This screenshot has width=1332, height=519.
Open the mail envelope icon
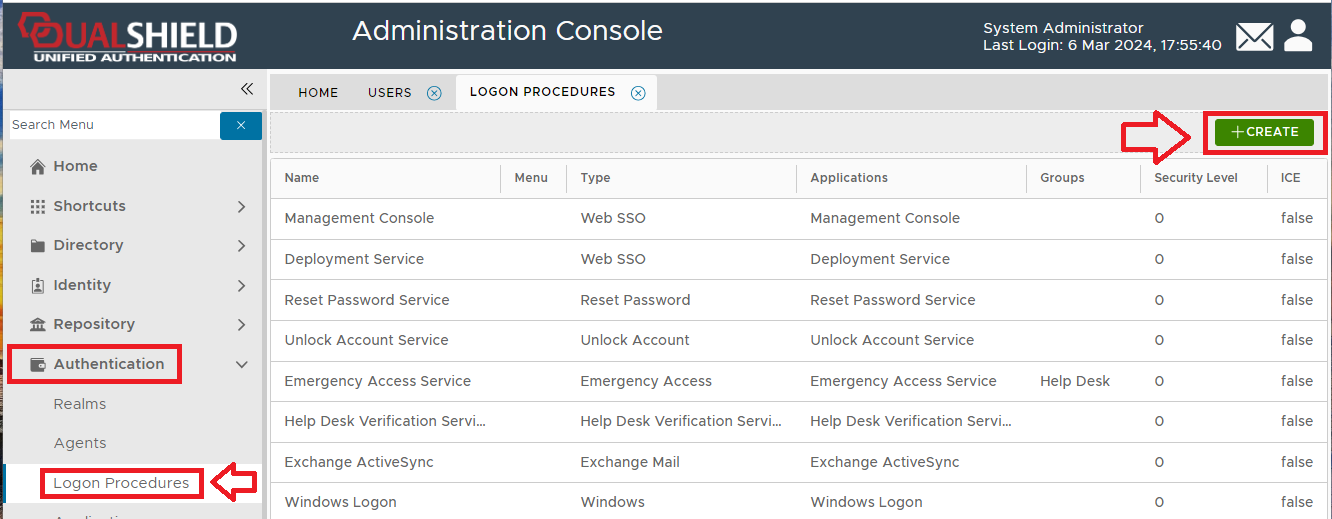click(1254, 37)
